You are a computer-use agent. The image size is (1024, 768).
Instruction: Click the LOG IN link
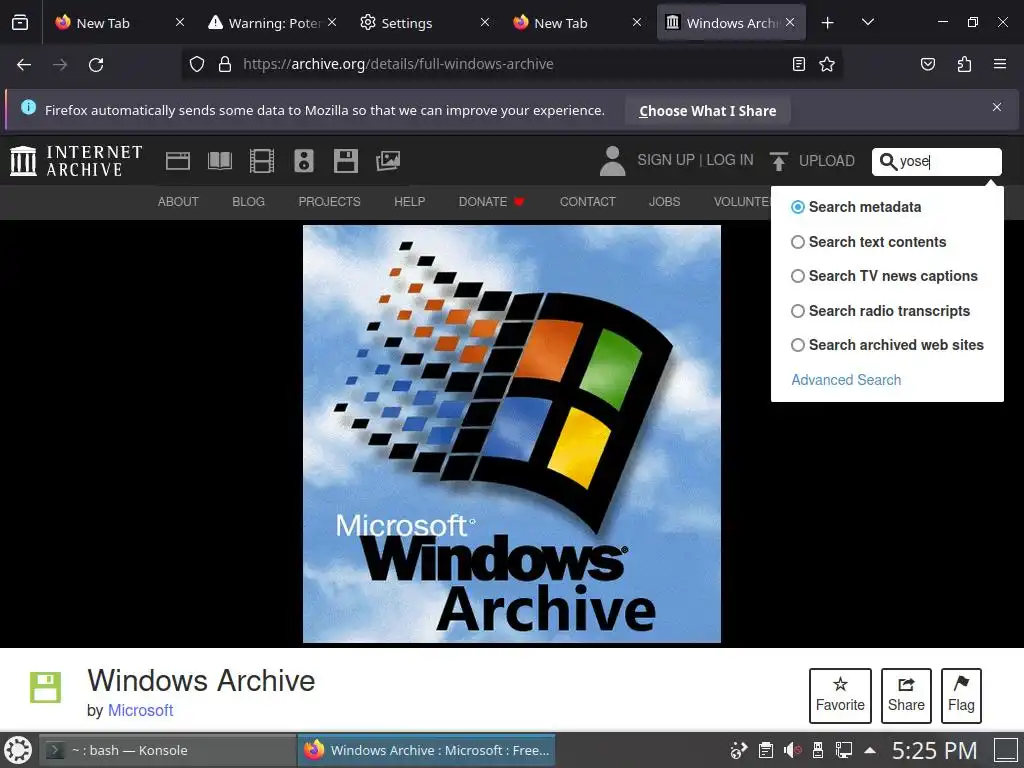pyautogui.click(x=729, y=160)
